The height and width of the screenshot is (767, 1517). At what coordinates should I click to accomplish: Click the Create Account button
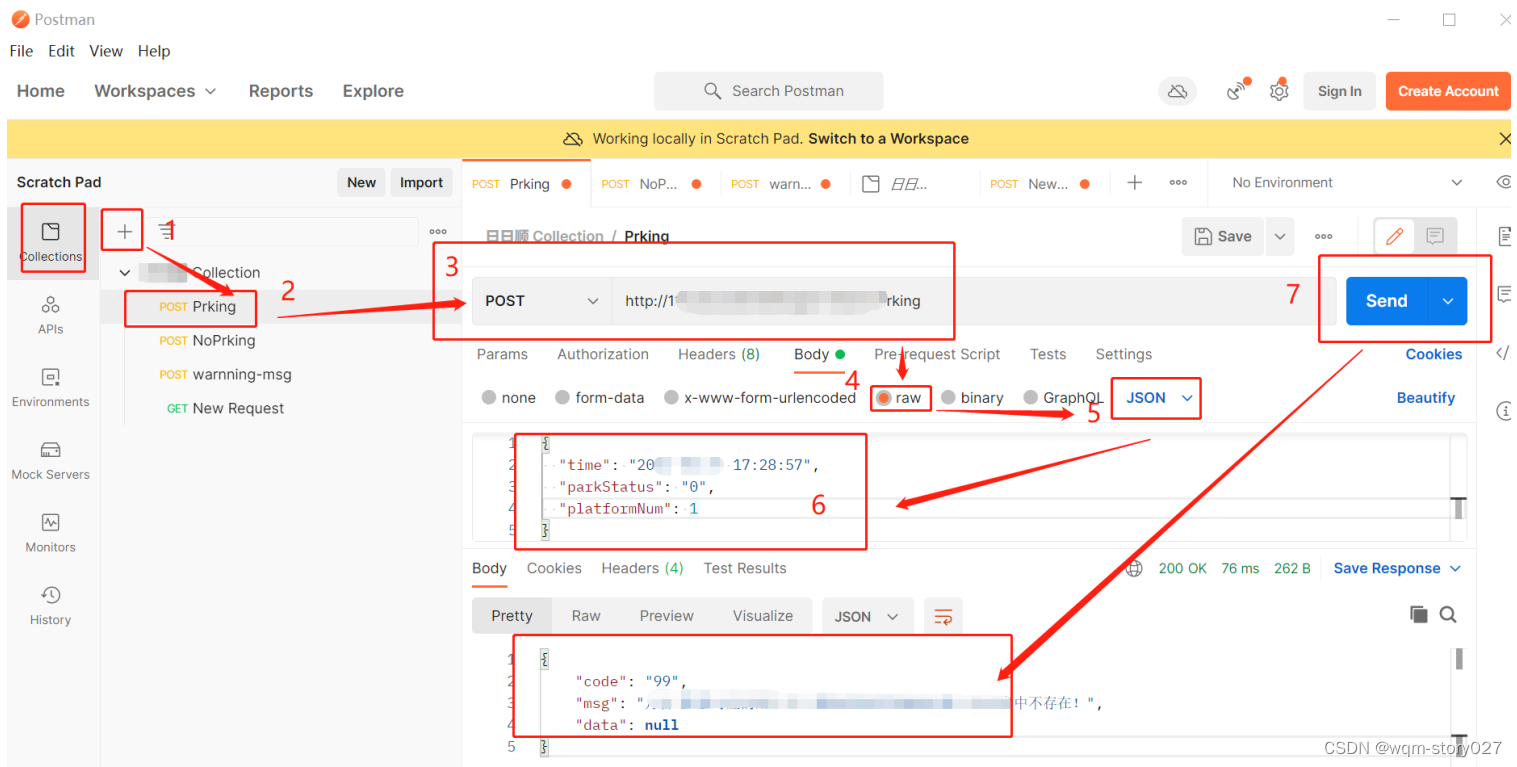[1448, 91]
